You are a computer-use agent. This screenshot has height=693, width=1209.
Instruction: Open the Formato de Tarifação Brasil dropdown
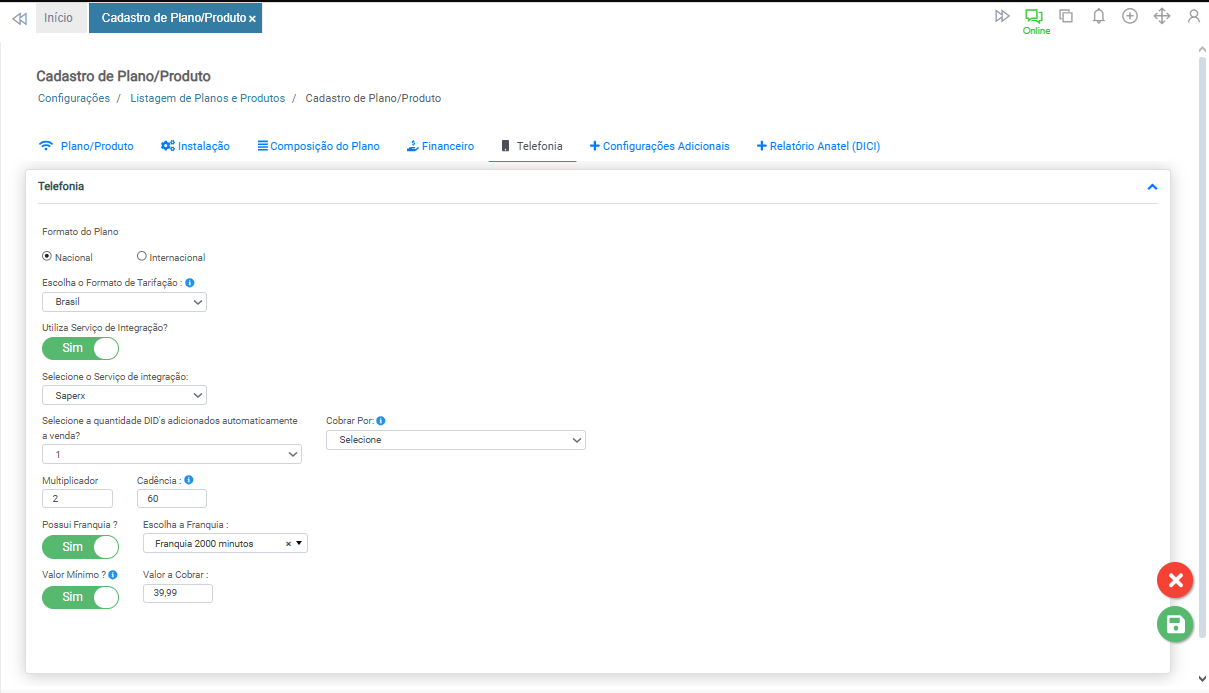(124, 302)
